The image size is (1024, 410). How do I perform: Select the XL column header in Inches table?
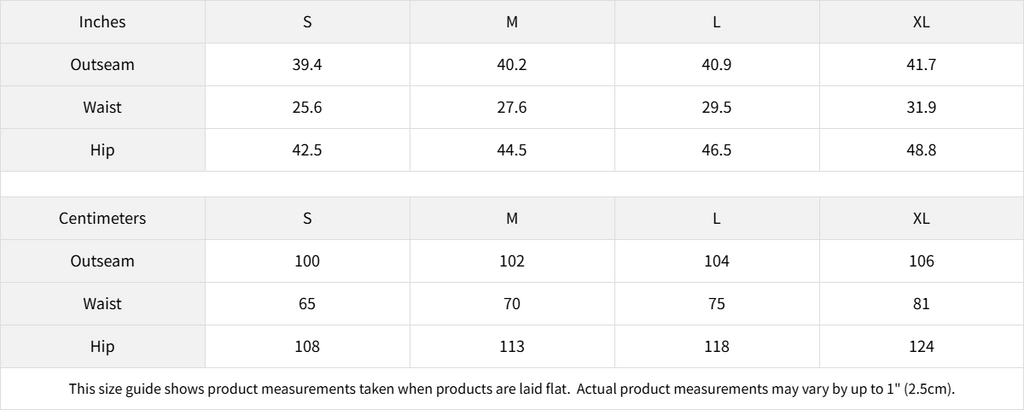click(x=921, y=22)
